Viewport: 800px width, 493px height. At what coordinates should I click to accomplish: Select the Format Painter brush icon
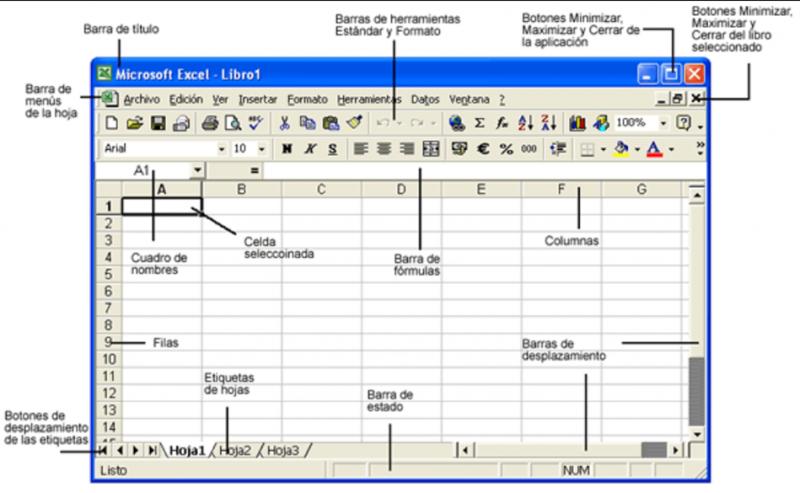click(x=354, y=122)
